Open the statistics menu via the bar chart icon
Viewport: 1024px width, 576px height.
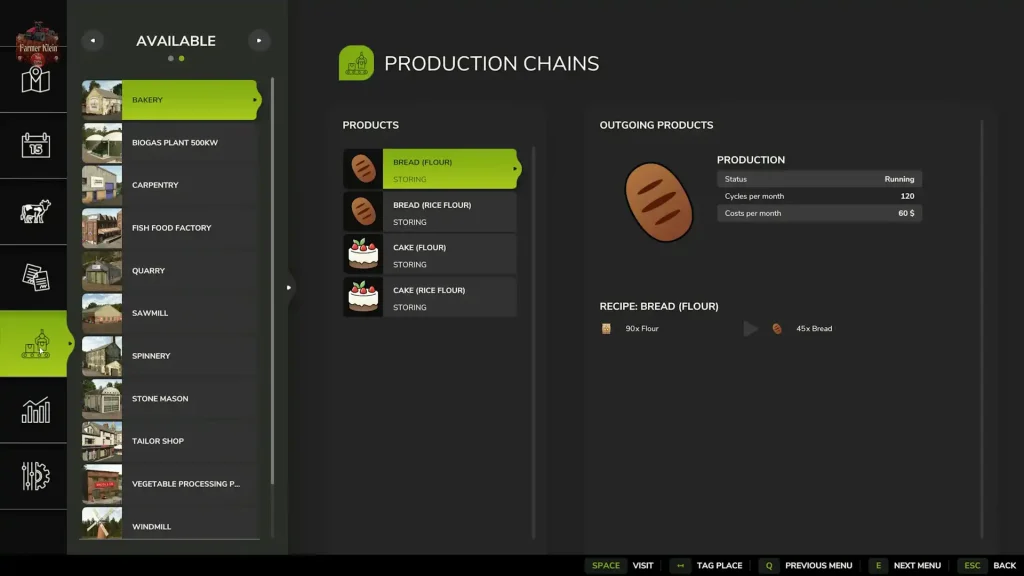[34, 410]
